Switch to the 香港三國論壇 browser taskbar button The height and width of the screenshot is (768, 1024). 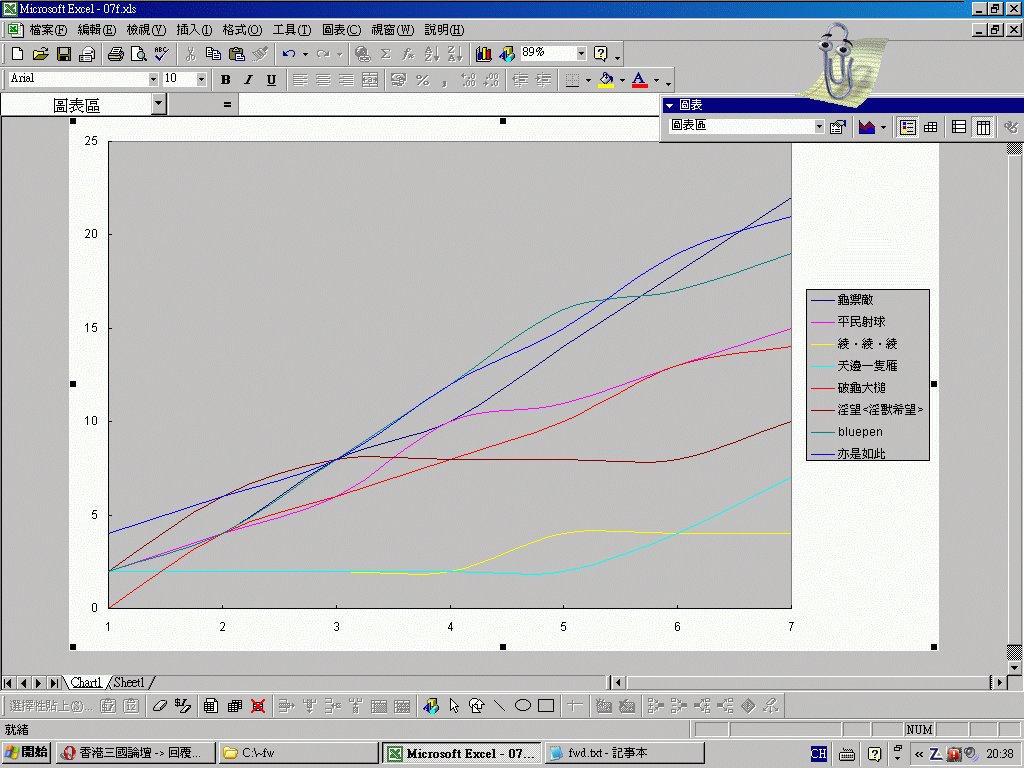pos(135,753)
